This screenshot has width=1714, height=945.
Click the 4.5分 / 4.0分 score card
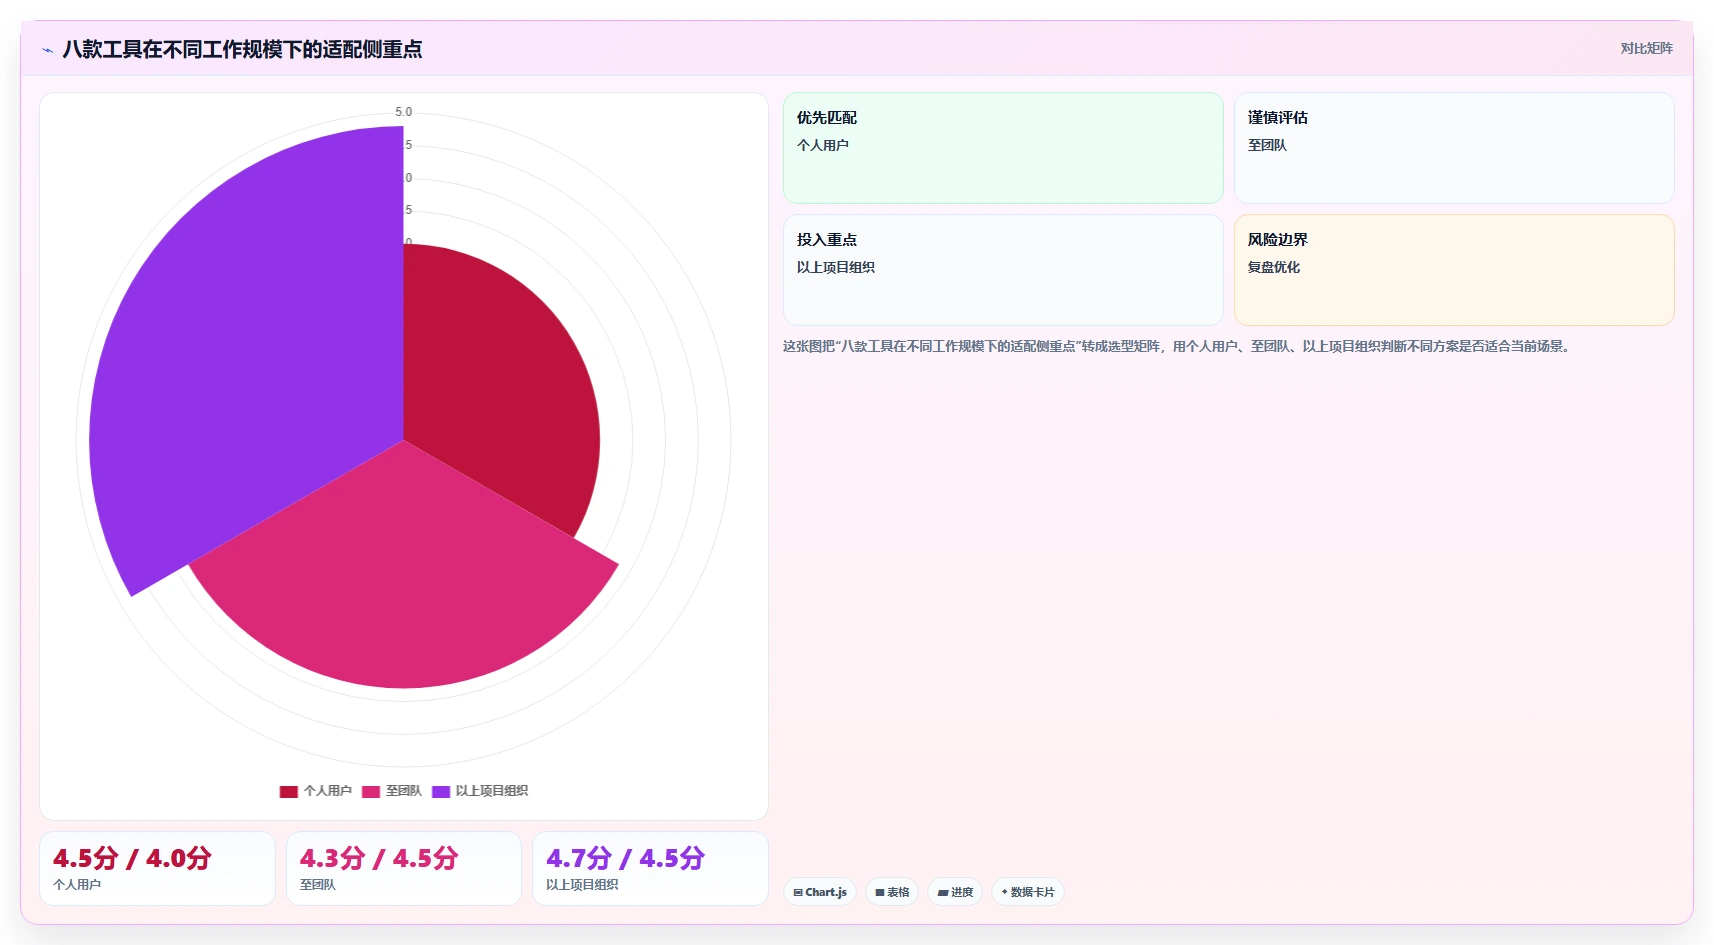(x=157, y=868)
